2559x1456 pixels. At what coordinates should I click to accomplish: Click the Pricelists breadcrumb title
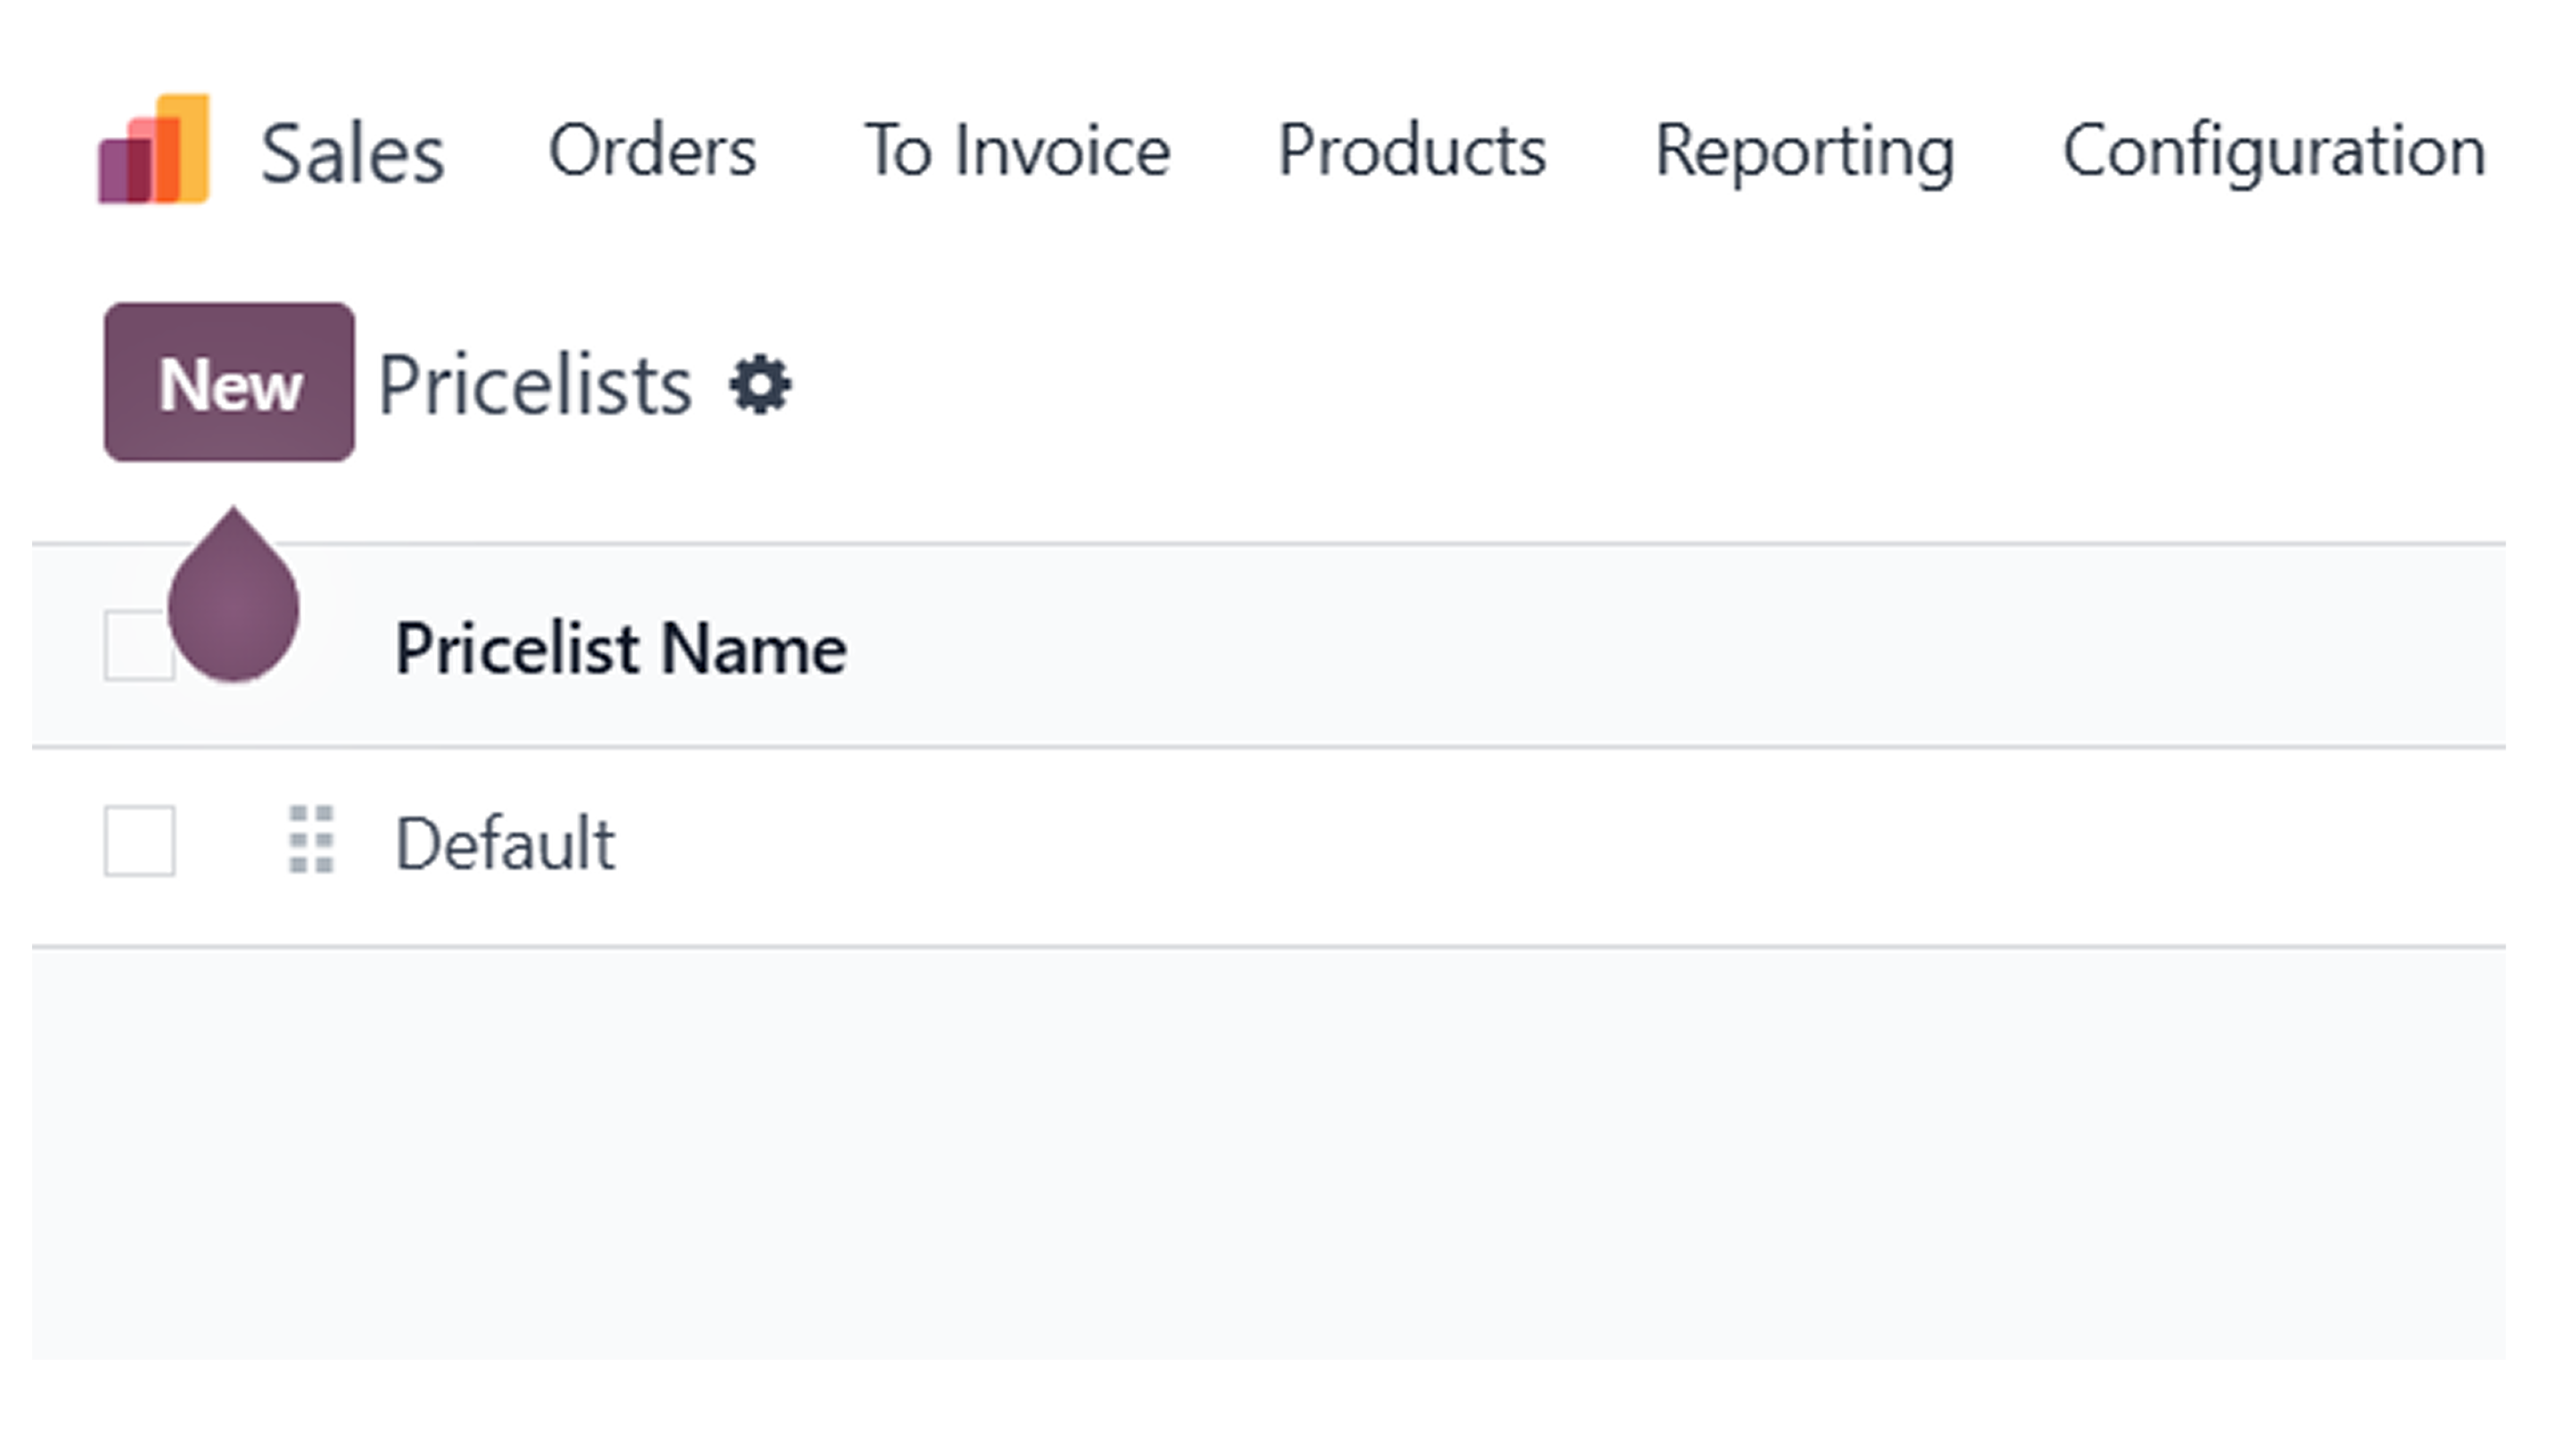click(x=535, y=385)
